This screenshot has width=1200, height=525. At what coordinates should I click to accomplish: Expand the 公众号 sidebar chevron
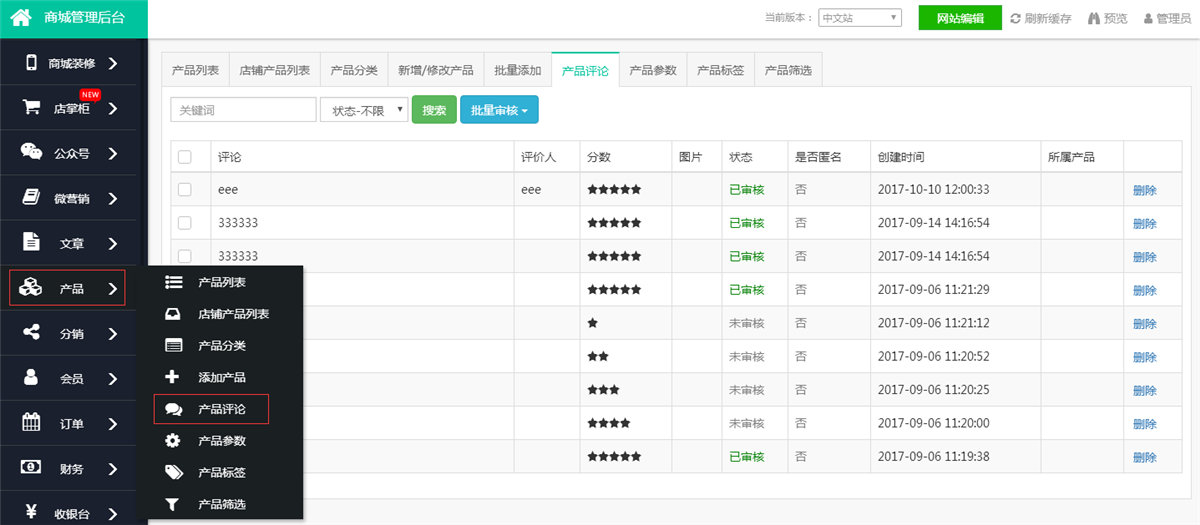tap(113, 153)
